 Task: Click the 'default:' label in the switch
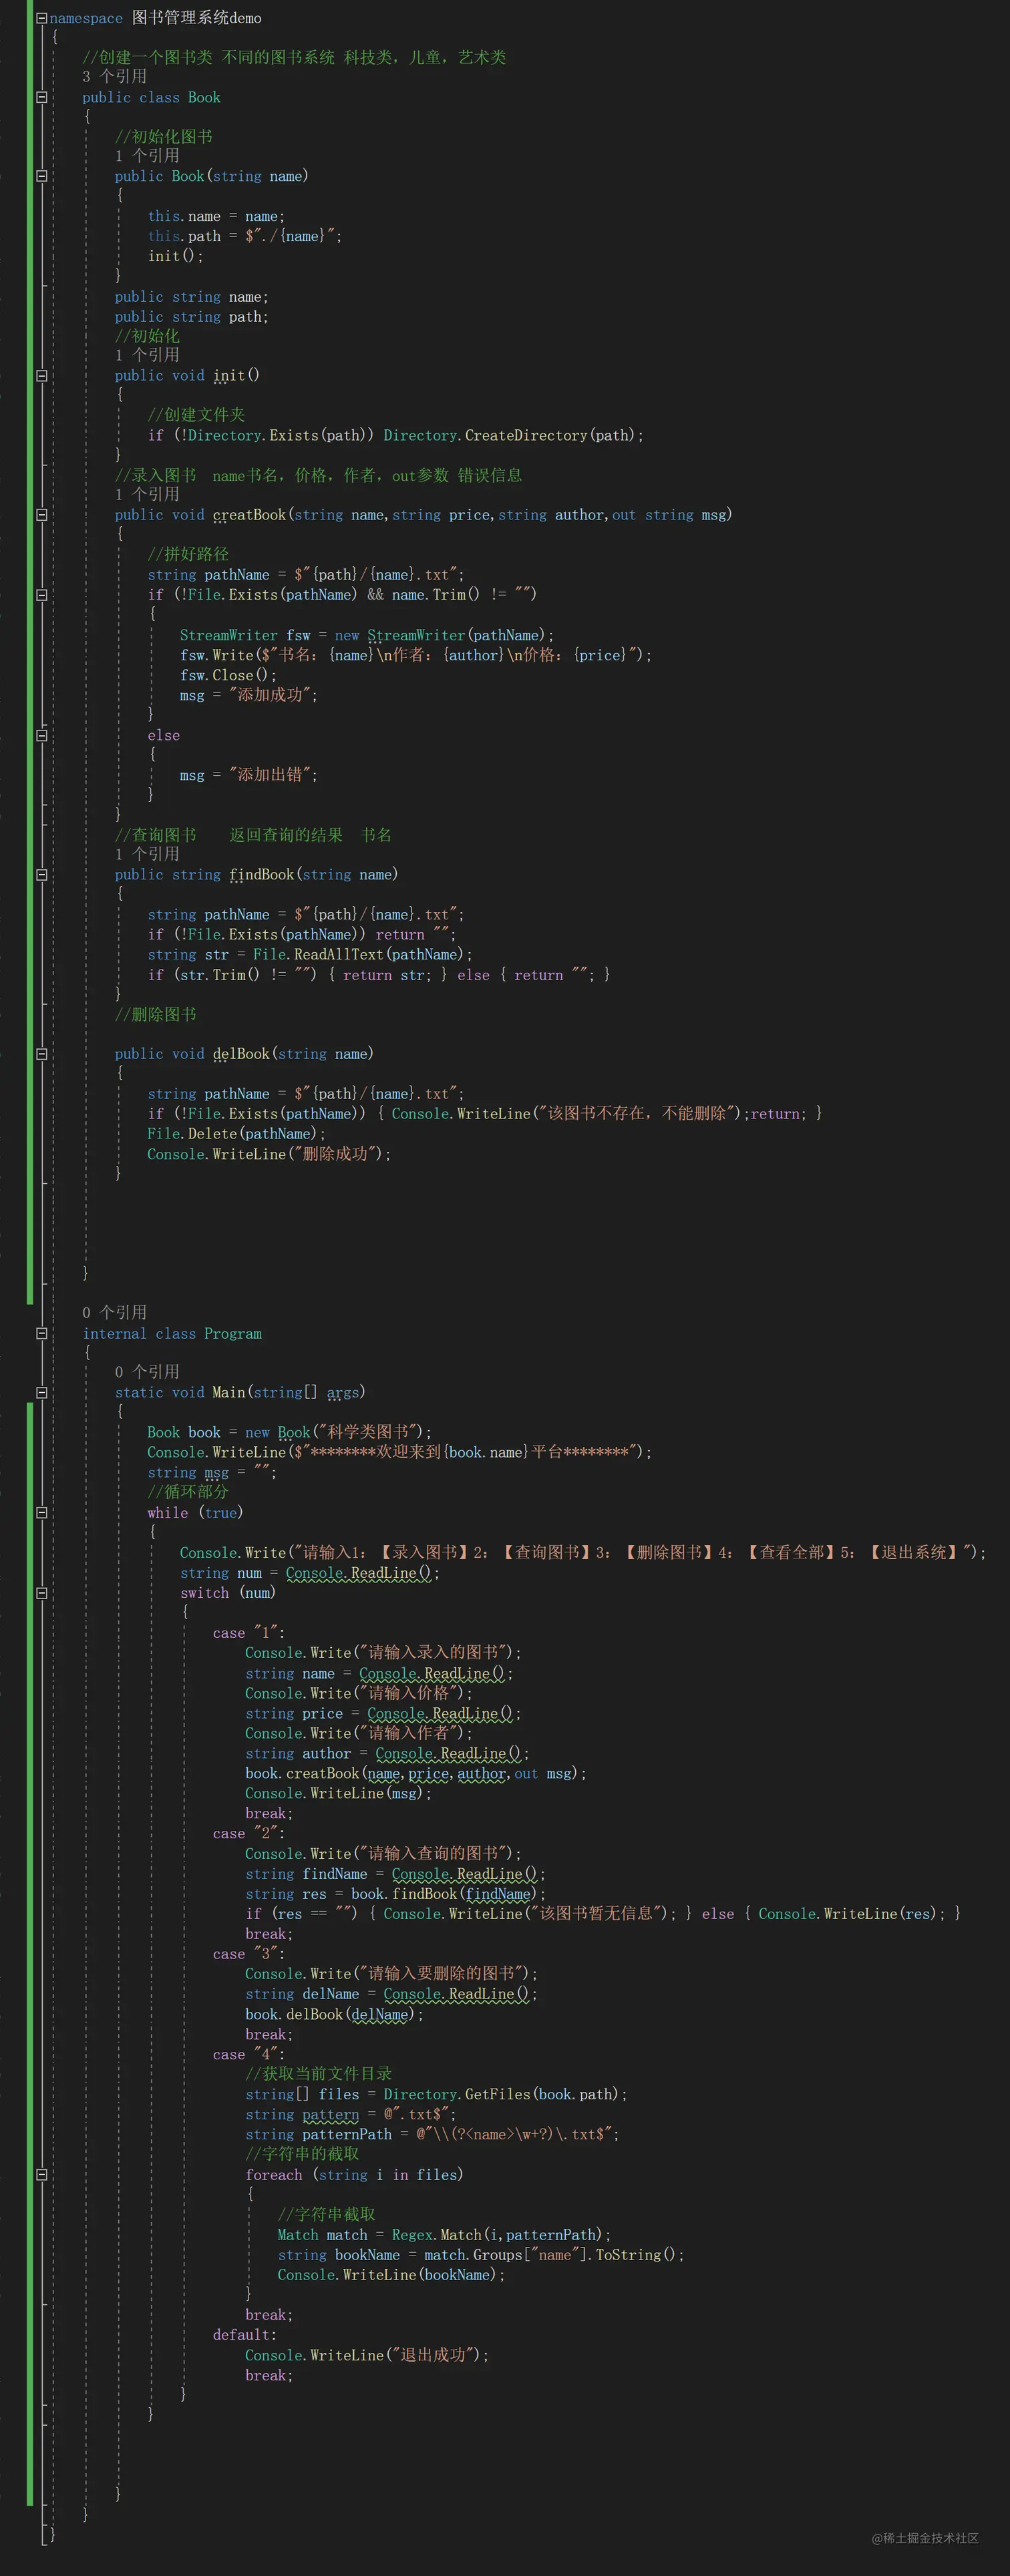coord(245,2335)
